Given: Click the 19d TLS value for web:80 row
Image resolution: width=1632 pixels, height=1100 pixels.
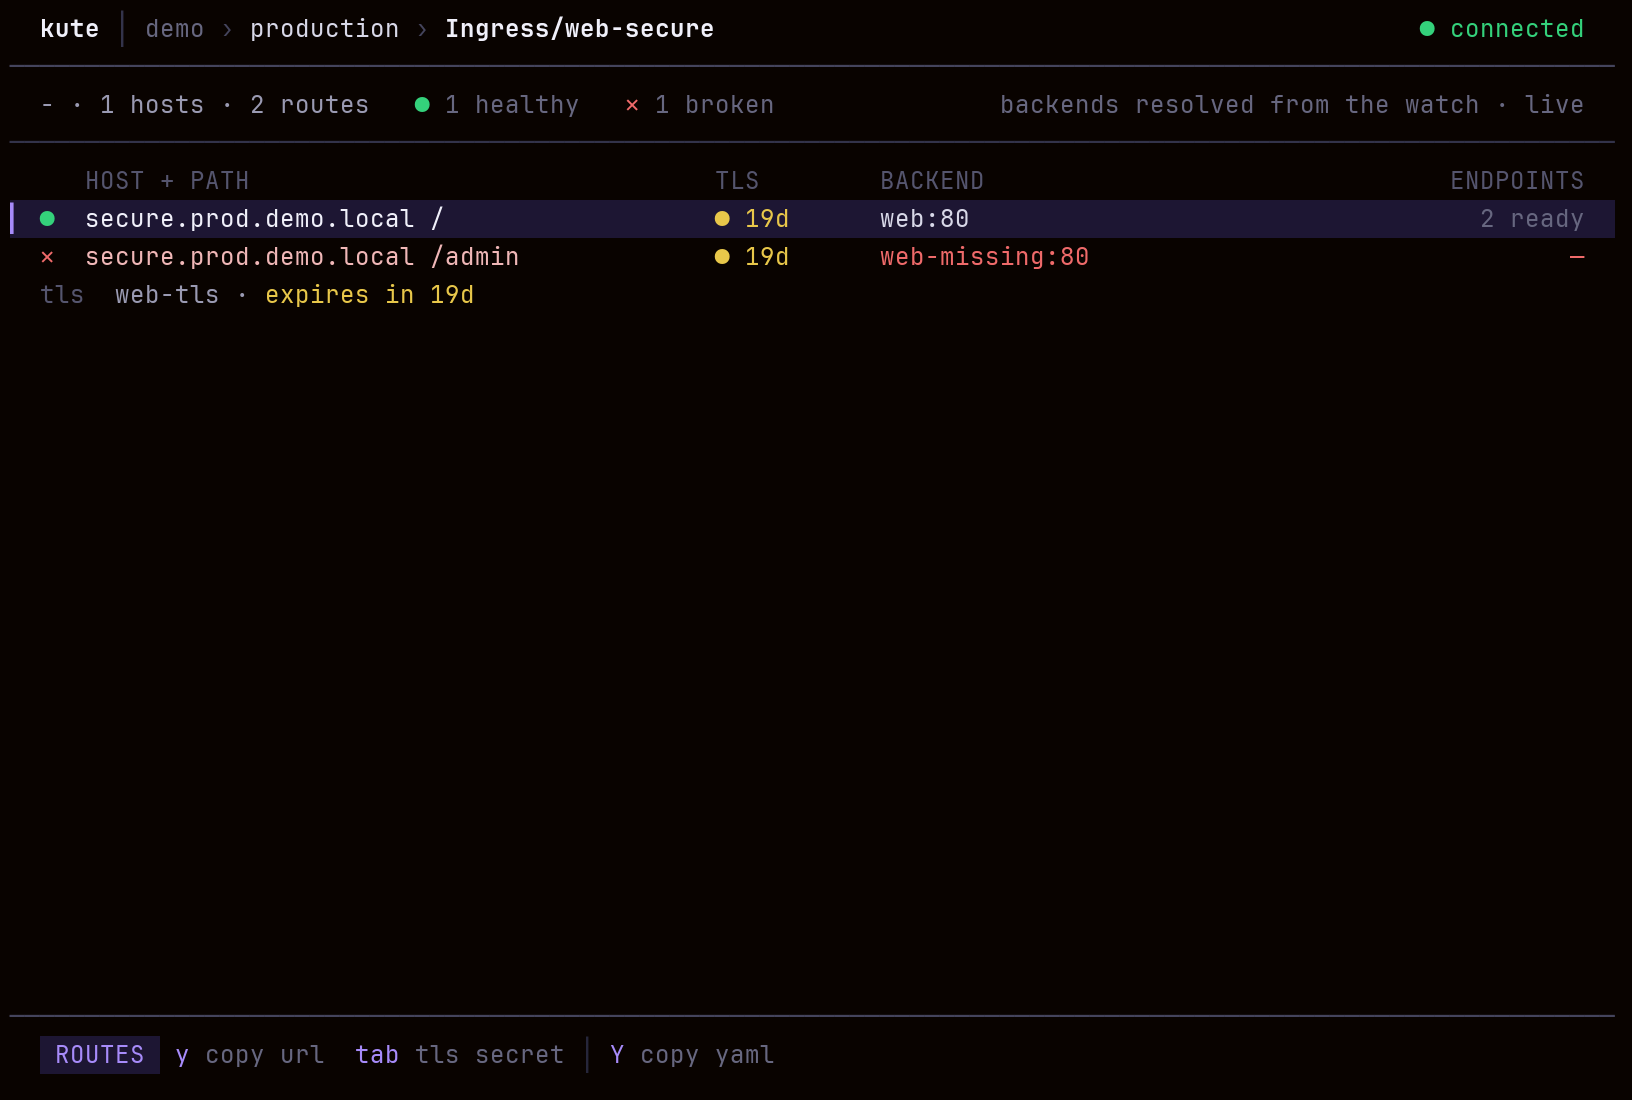Looking at the screenshot, I should point(767,219).
